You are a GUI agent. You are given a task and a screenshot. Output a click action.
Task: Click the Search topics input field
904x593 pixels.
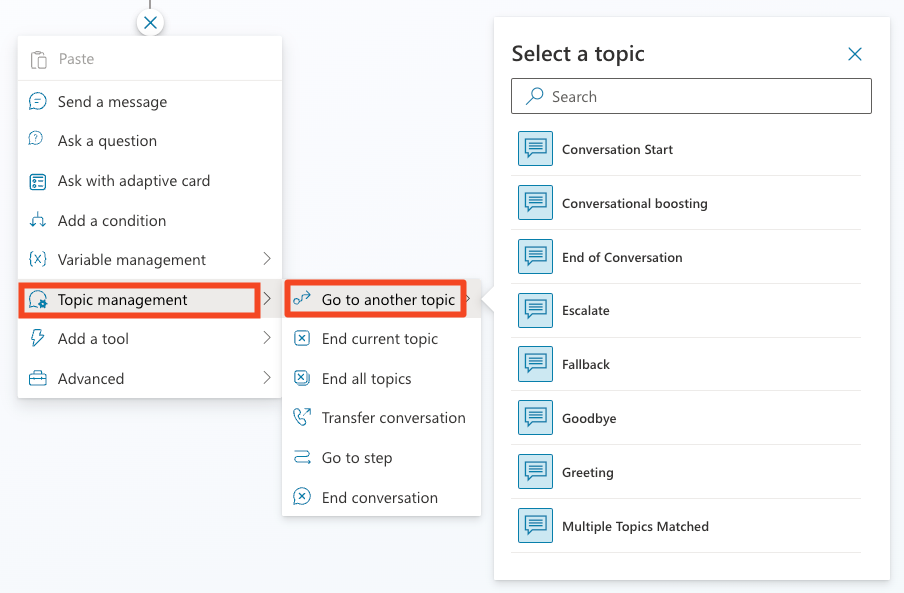click(x=700, y=97)
